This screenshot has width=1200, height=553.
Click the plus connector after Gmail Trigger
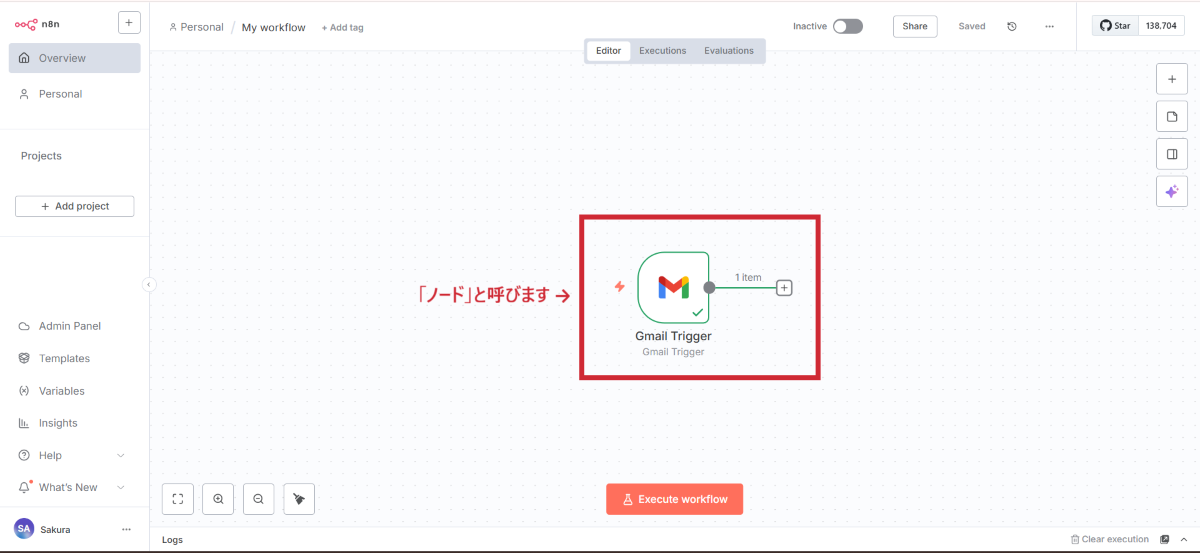(x=784, y=288)
